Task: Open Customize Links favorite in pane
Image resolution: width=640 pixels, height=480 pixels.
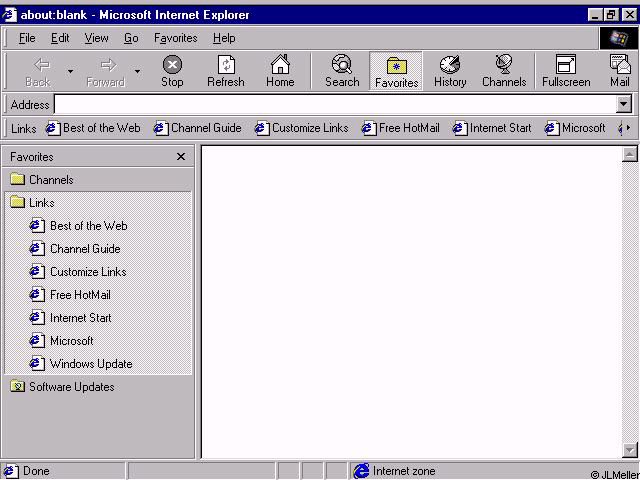Action: point(78,271)
